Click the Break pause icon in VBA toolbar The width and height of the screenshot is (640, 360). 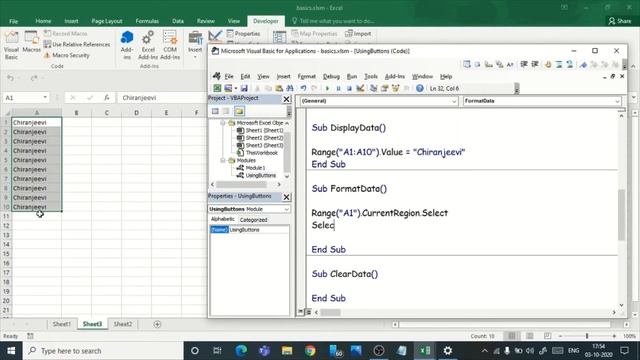338,88
